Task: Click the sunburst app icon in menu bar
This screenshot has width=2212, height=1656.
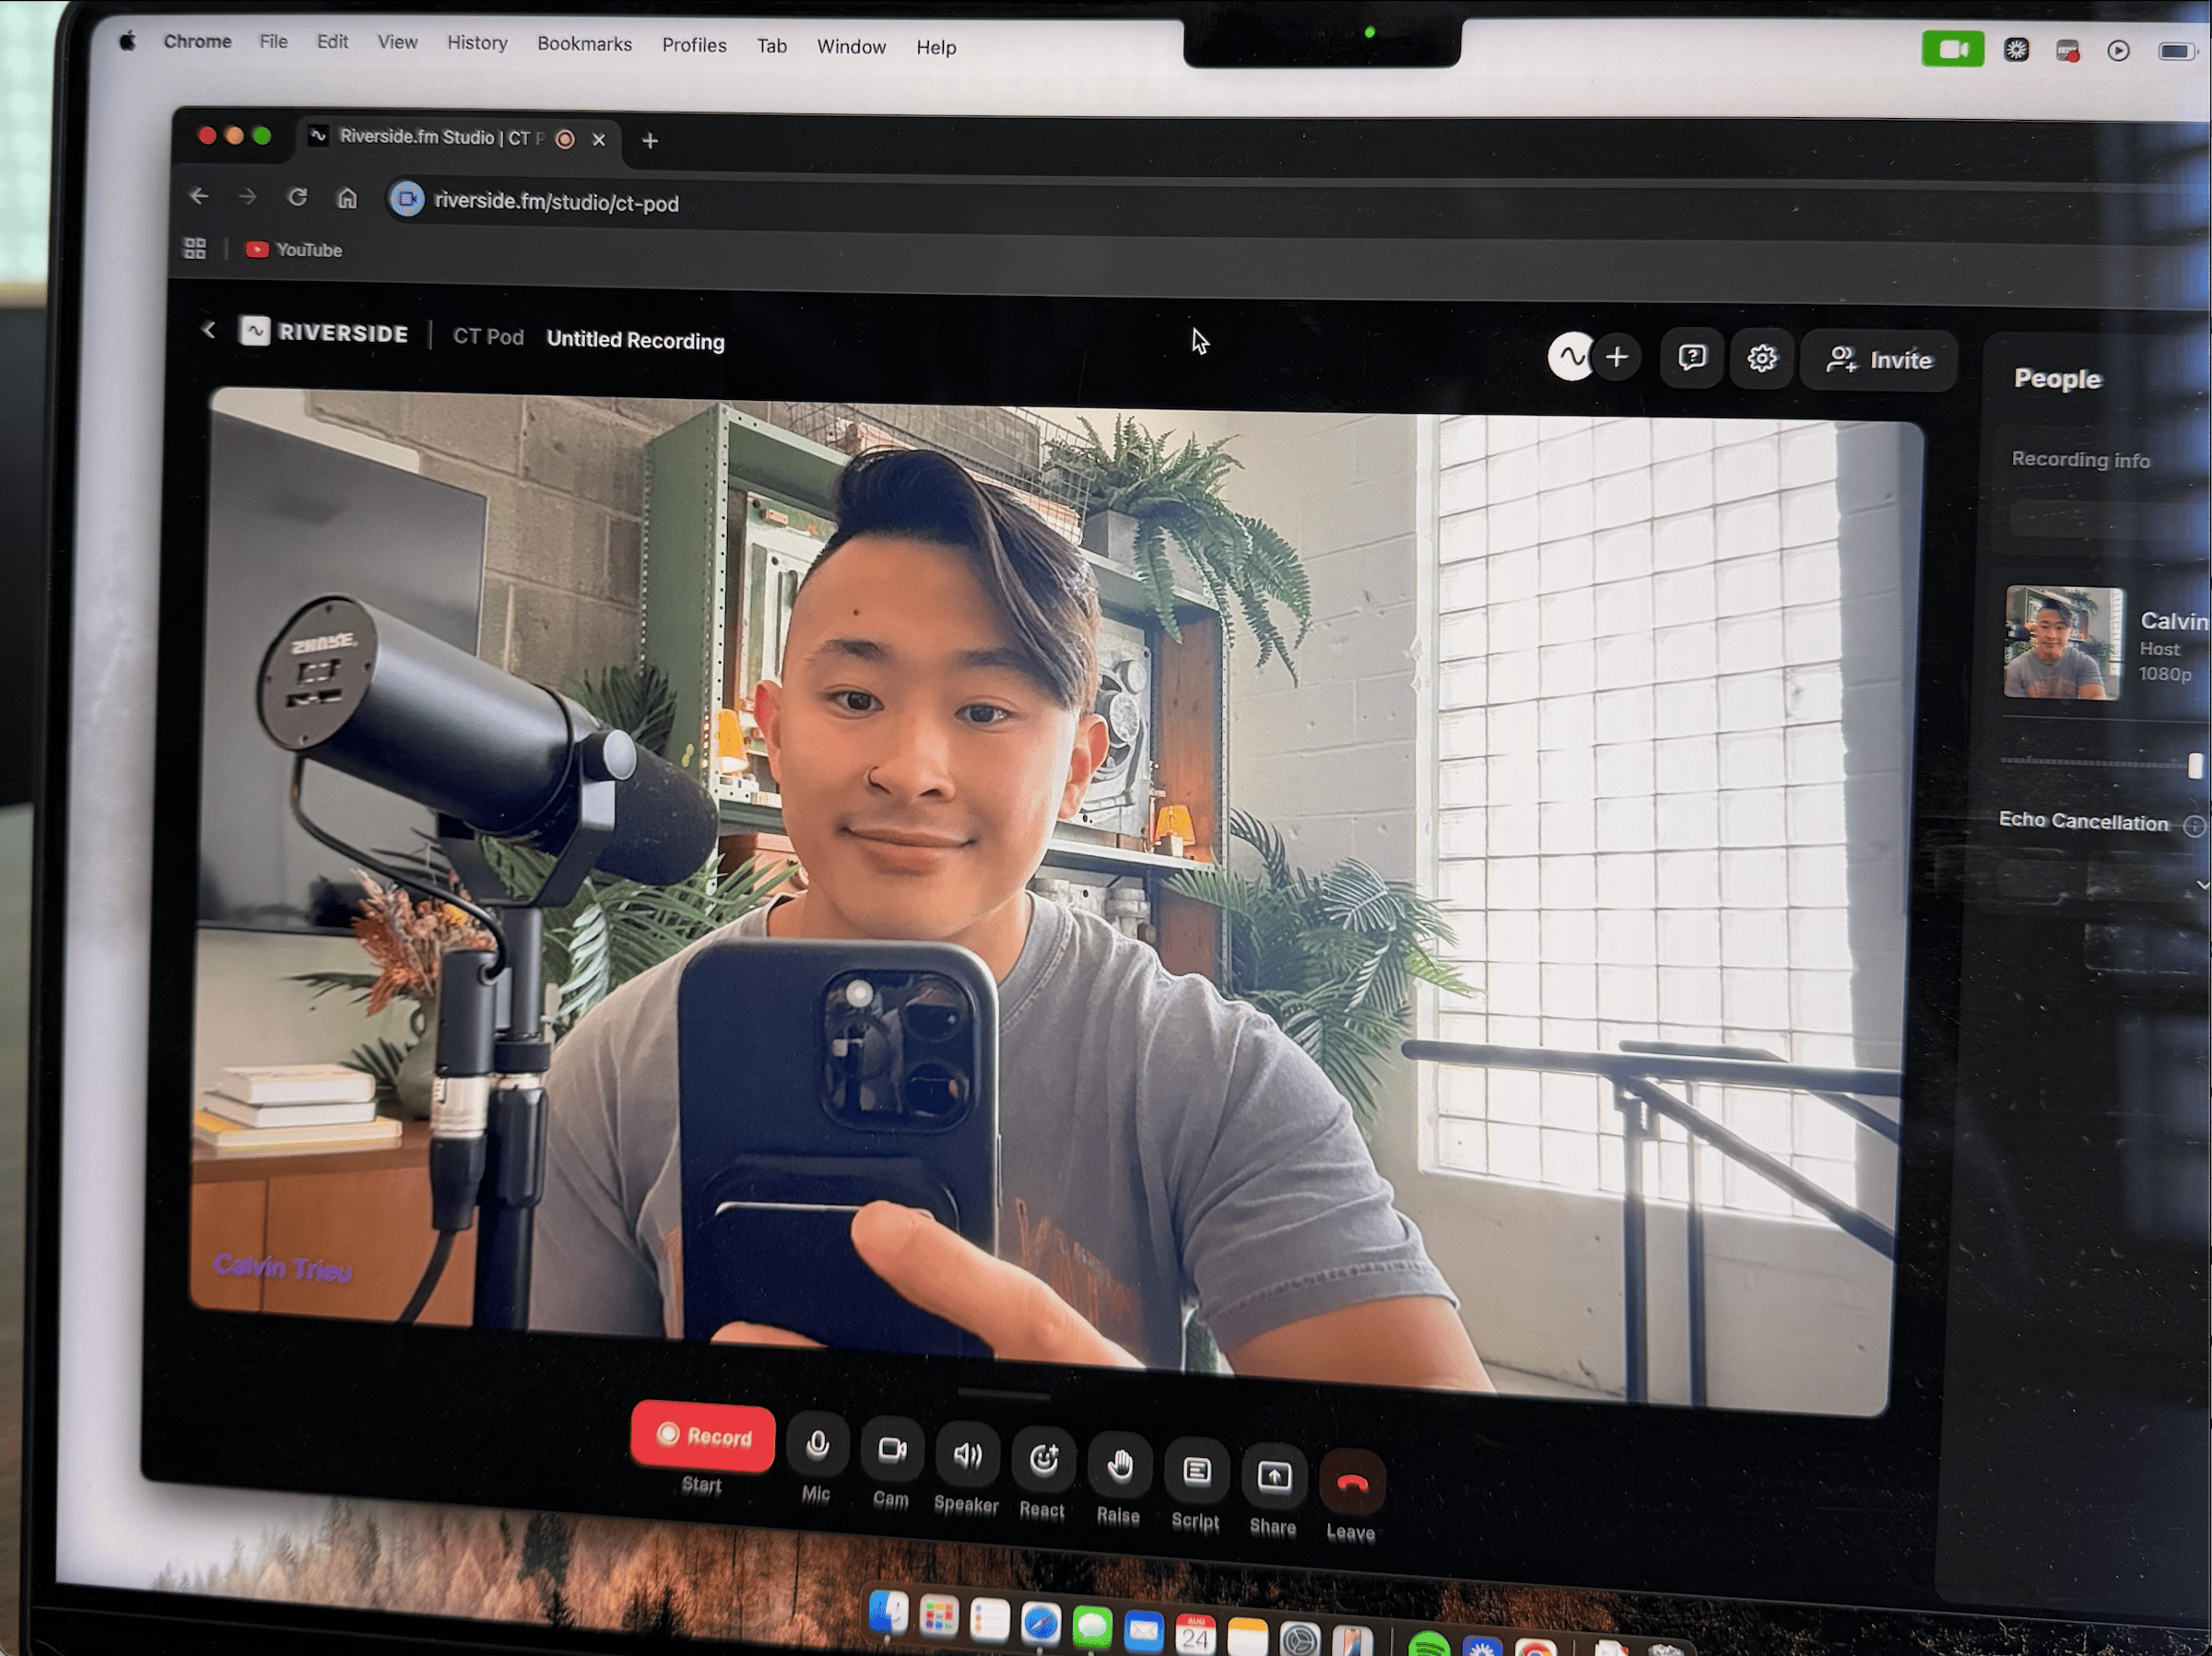Action: [2016, 50]
